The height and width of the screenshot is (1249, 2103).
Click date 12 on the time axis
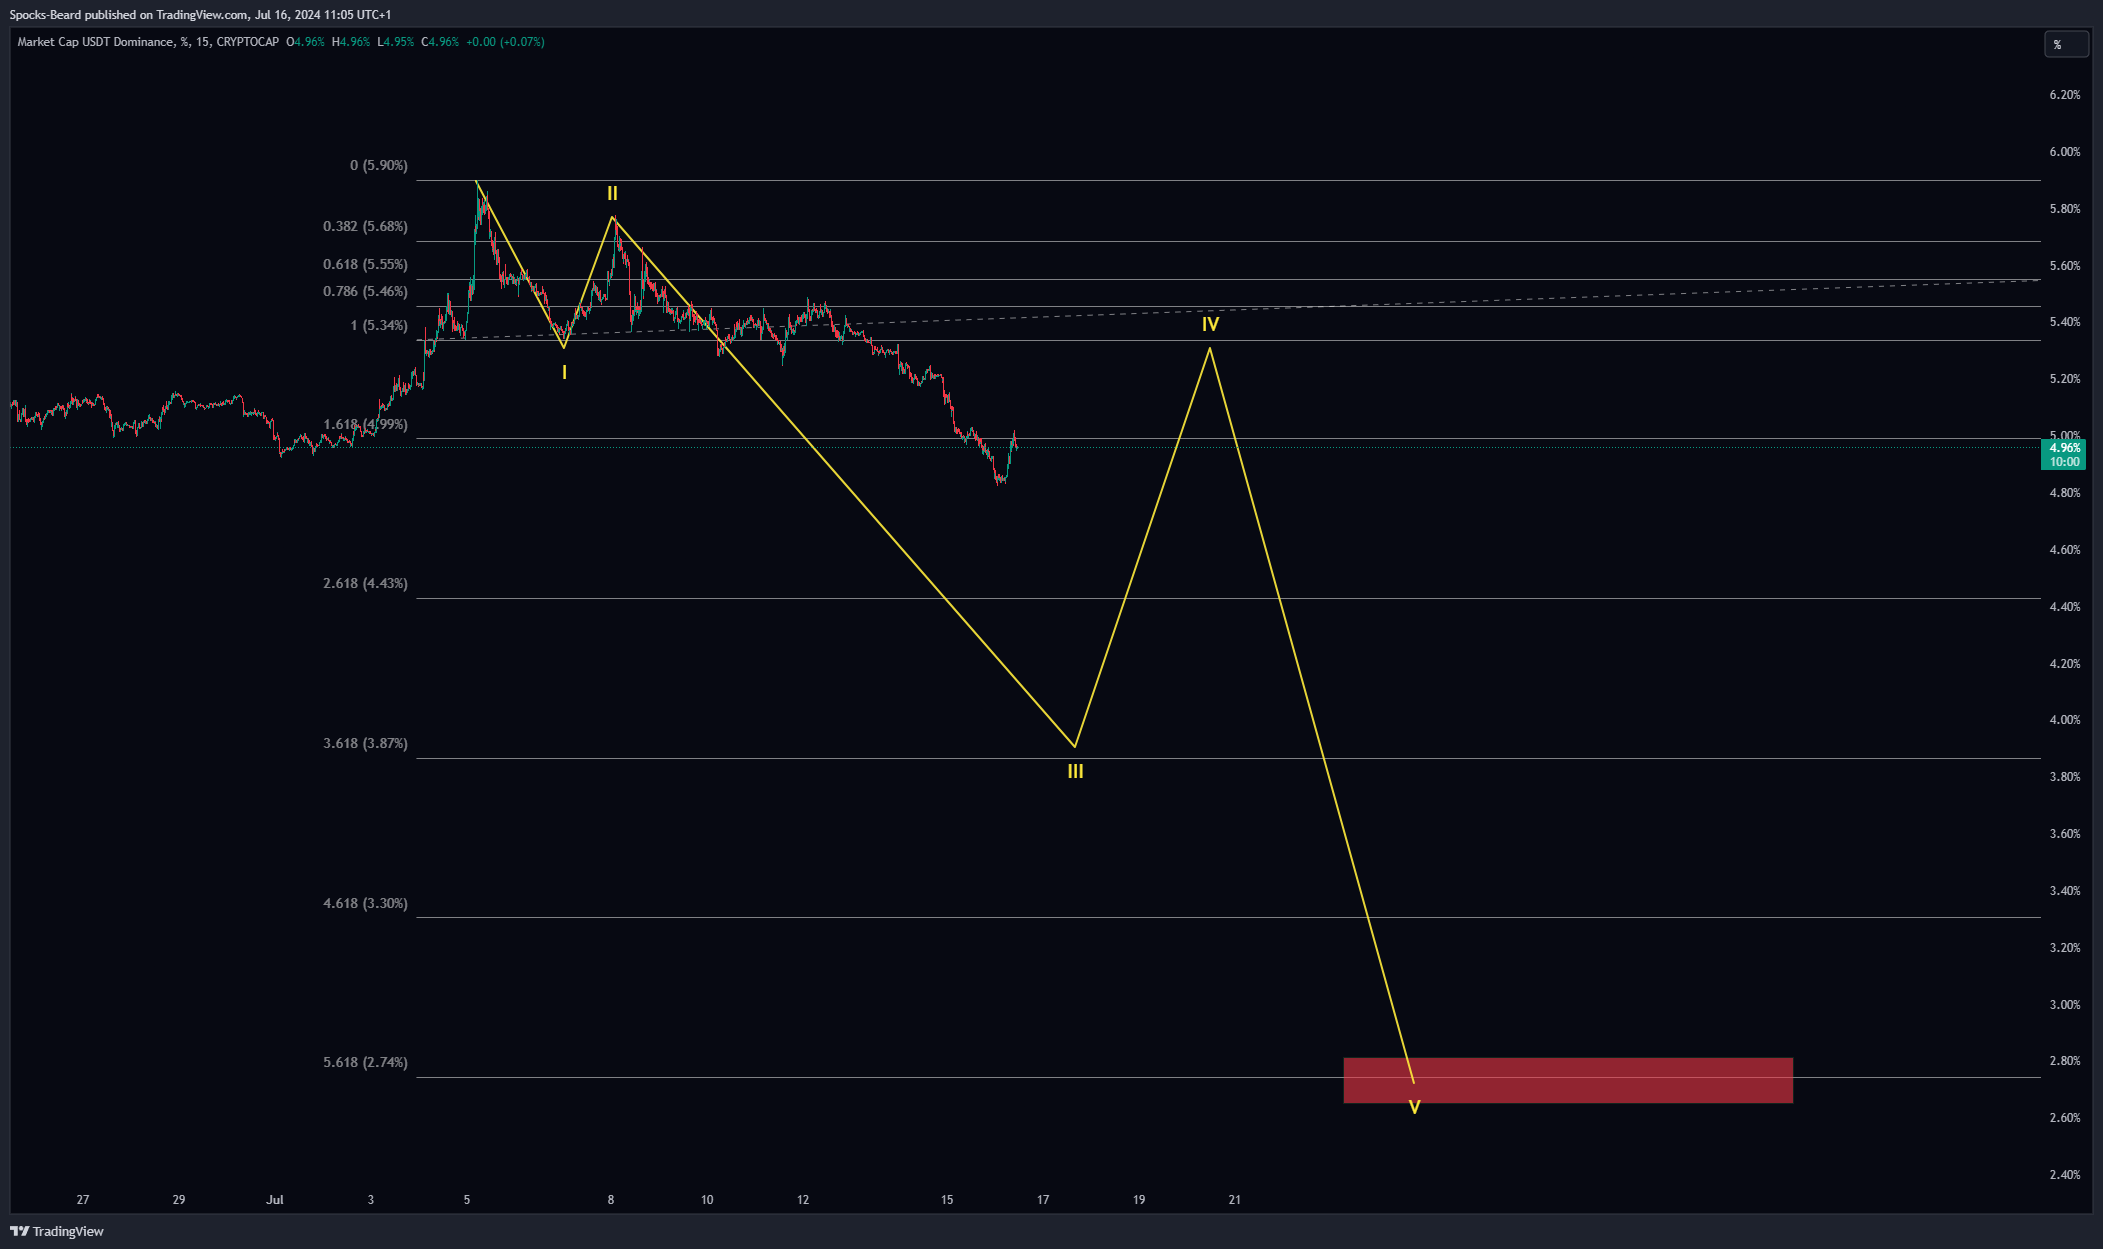(x=803, y=1200)
